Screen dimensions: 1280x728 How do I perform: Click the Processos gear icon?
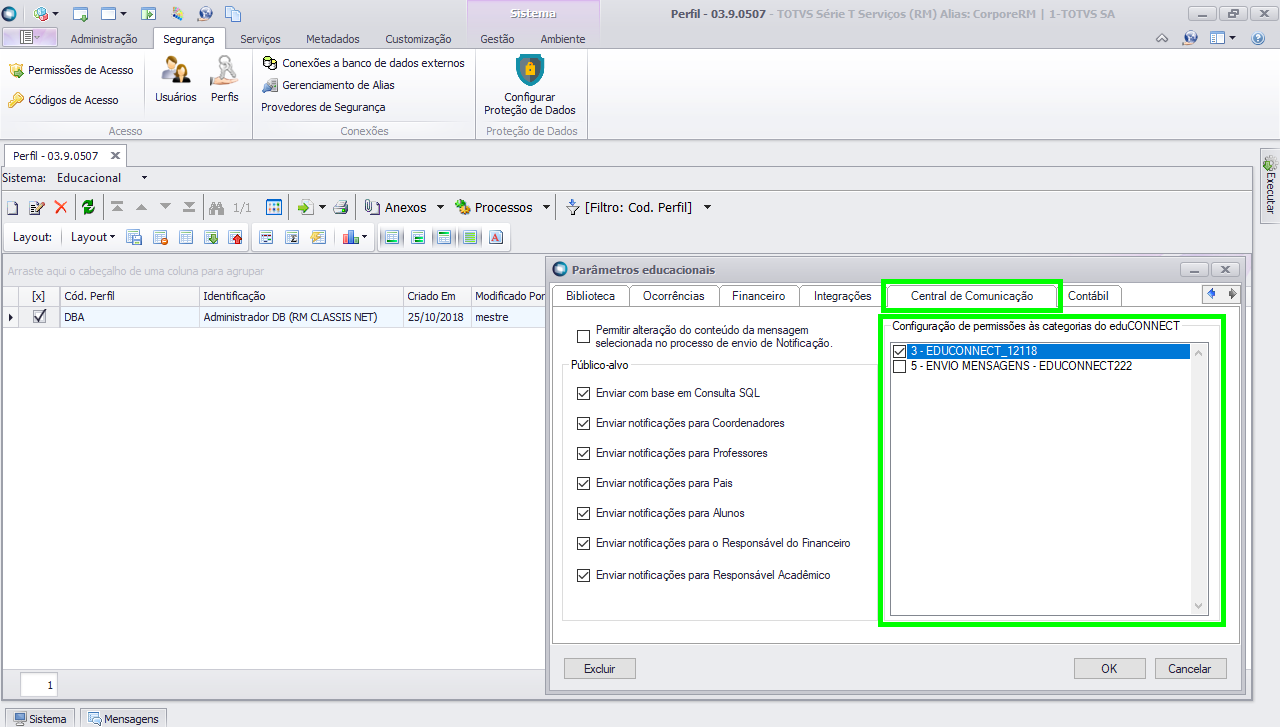(463, 207)
